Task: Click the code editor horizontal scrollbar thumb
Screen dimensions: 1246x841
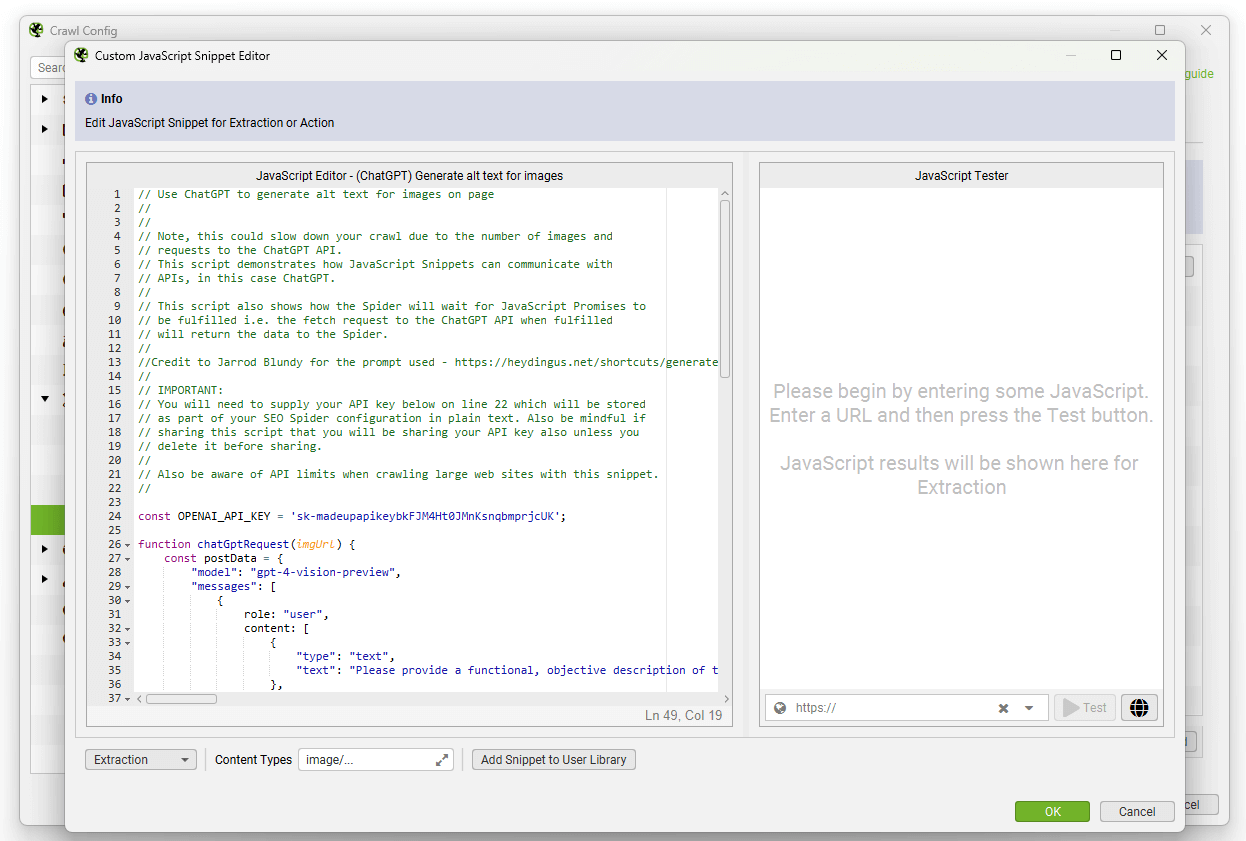Action: [181, 699]
